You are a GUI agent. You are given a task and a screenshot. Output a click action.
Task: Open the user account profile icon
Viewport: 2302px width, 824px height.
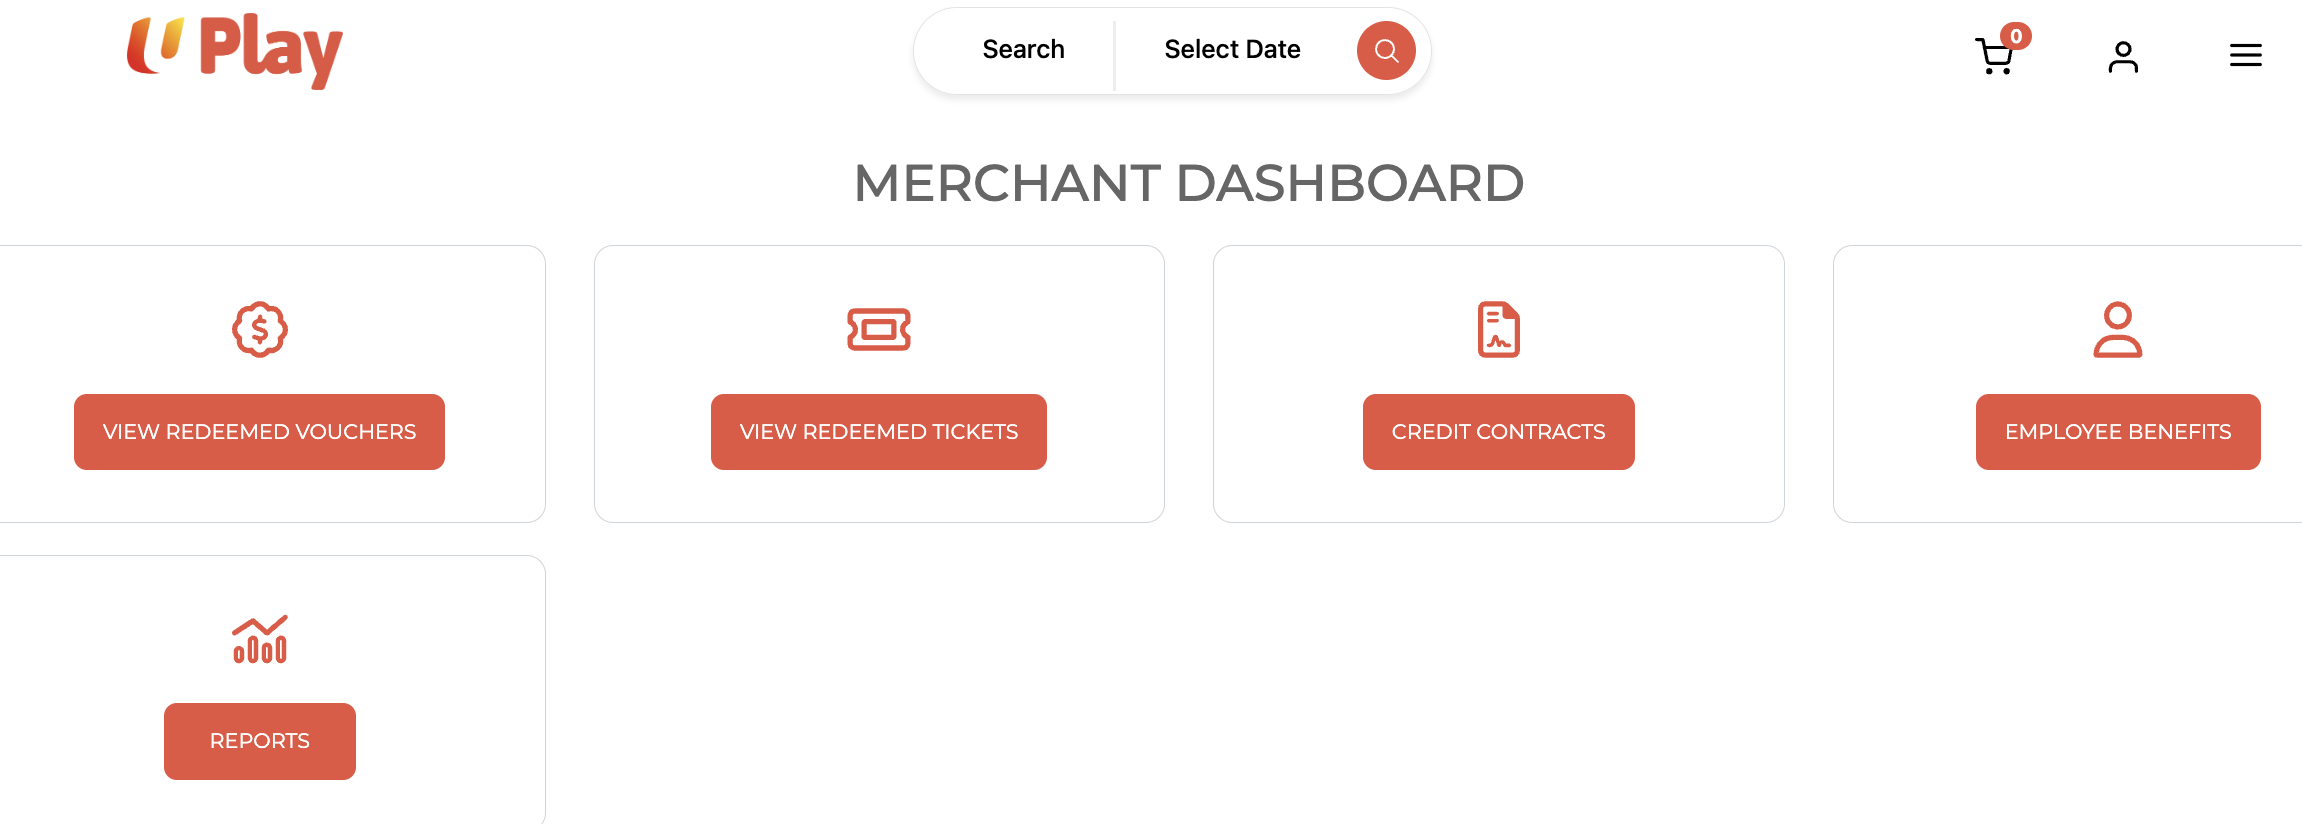(x=2122, y=57)
